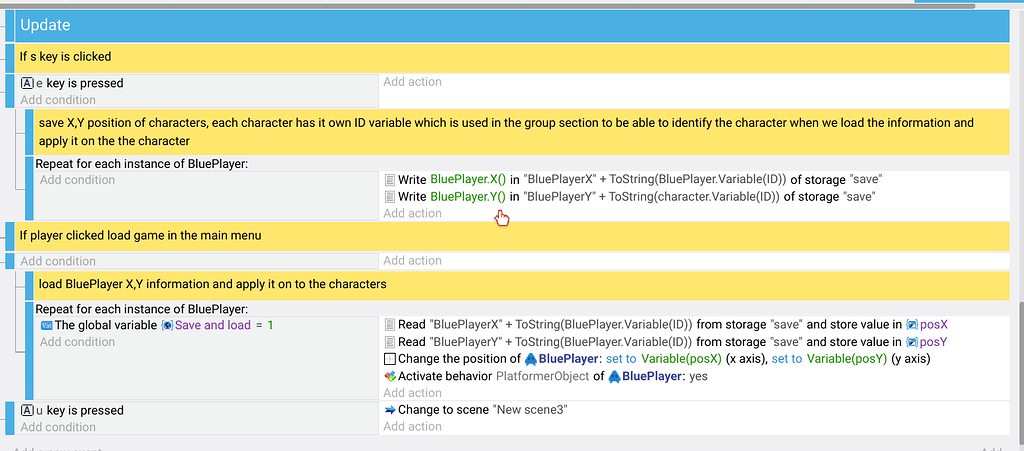Screen dimensions: 1024x451
Task: Select the "save X,Y position of characters" comment
Action: [522, 132]
